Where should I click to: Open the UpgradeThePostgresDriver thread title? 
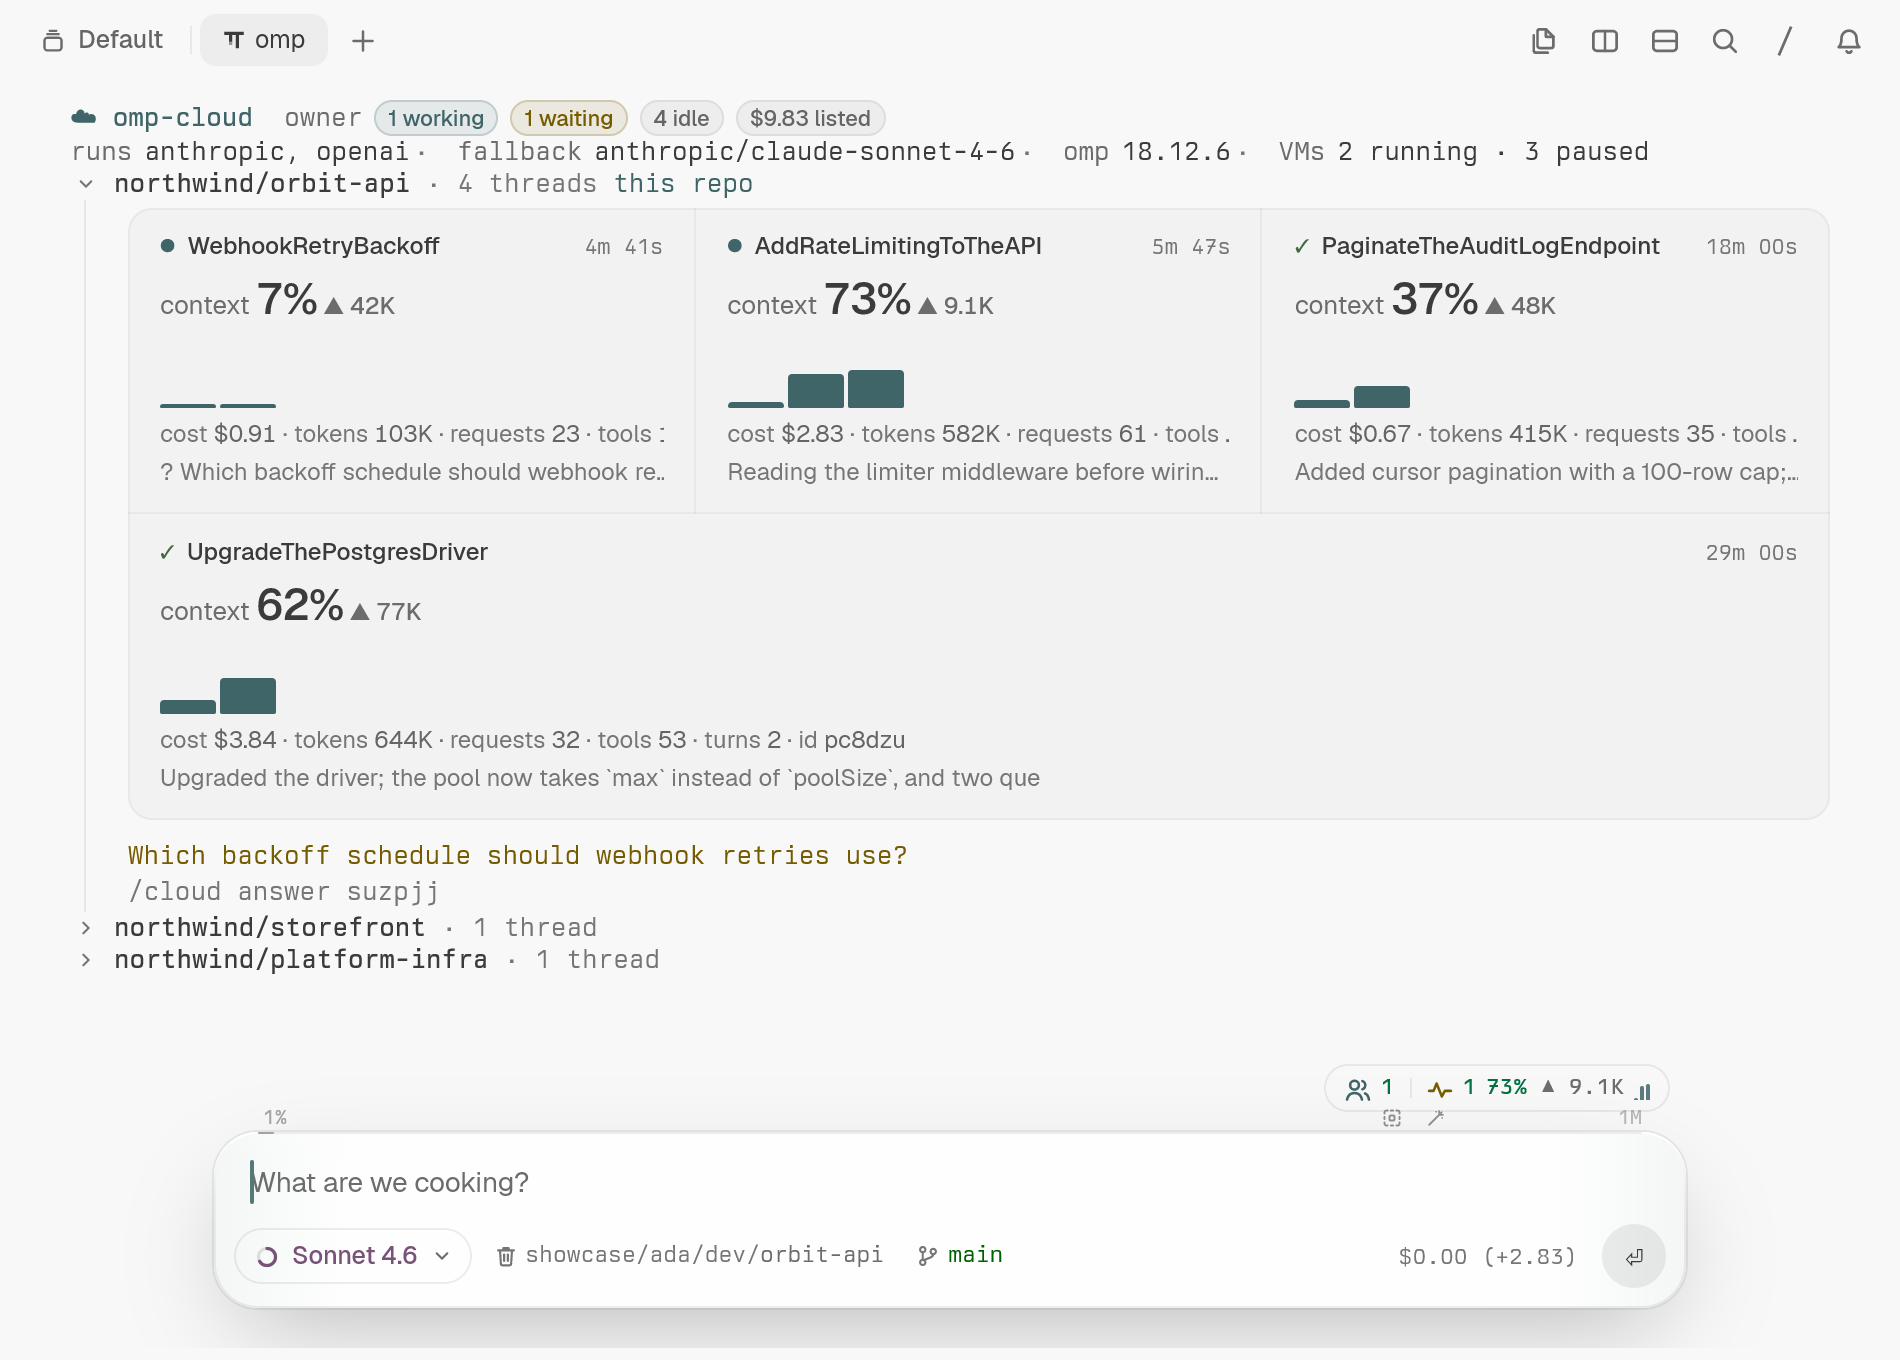[x=337, y=552]
